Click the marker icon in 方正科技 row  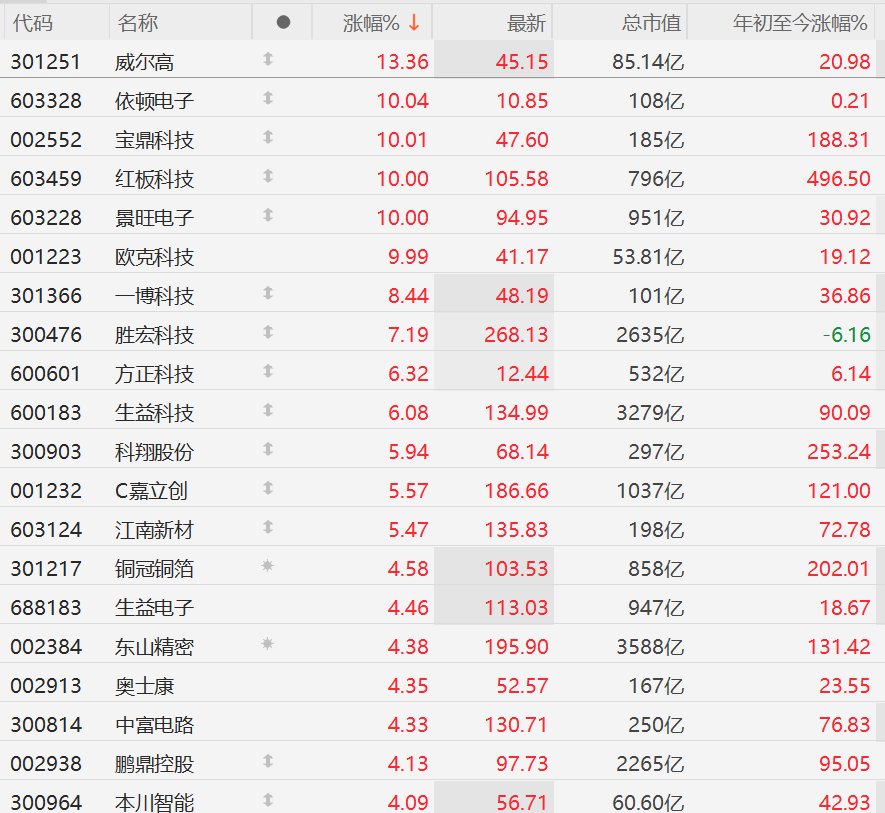tap(268, 371)
